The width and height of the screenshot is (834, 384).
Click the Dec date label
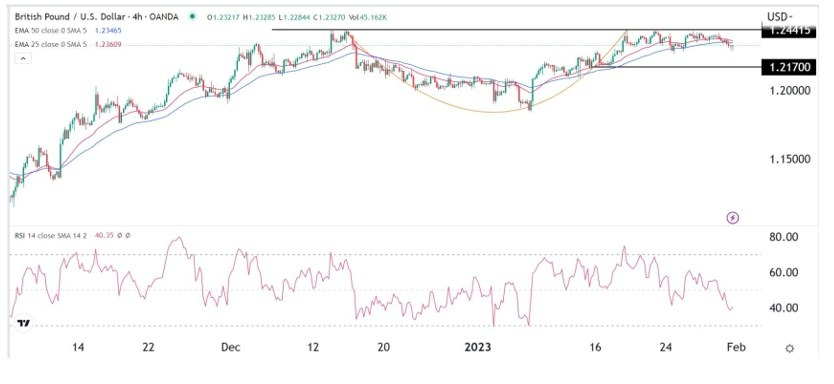[x=232, y=347]
